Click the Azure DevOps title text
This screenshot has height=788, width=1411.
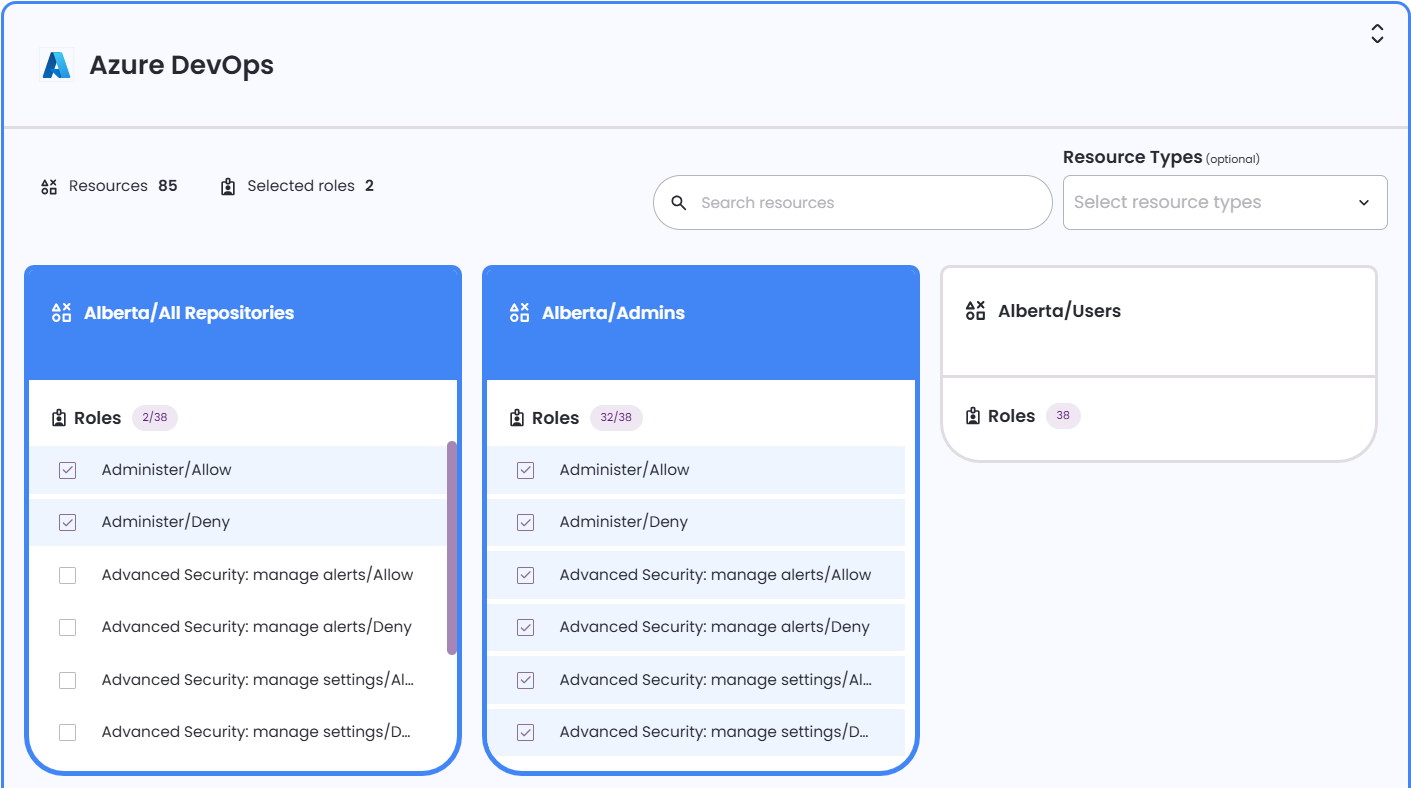(x=182, y=65)
